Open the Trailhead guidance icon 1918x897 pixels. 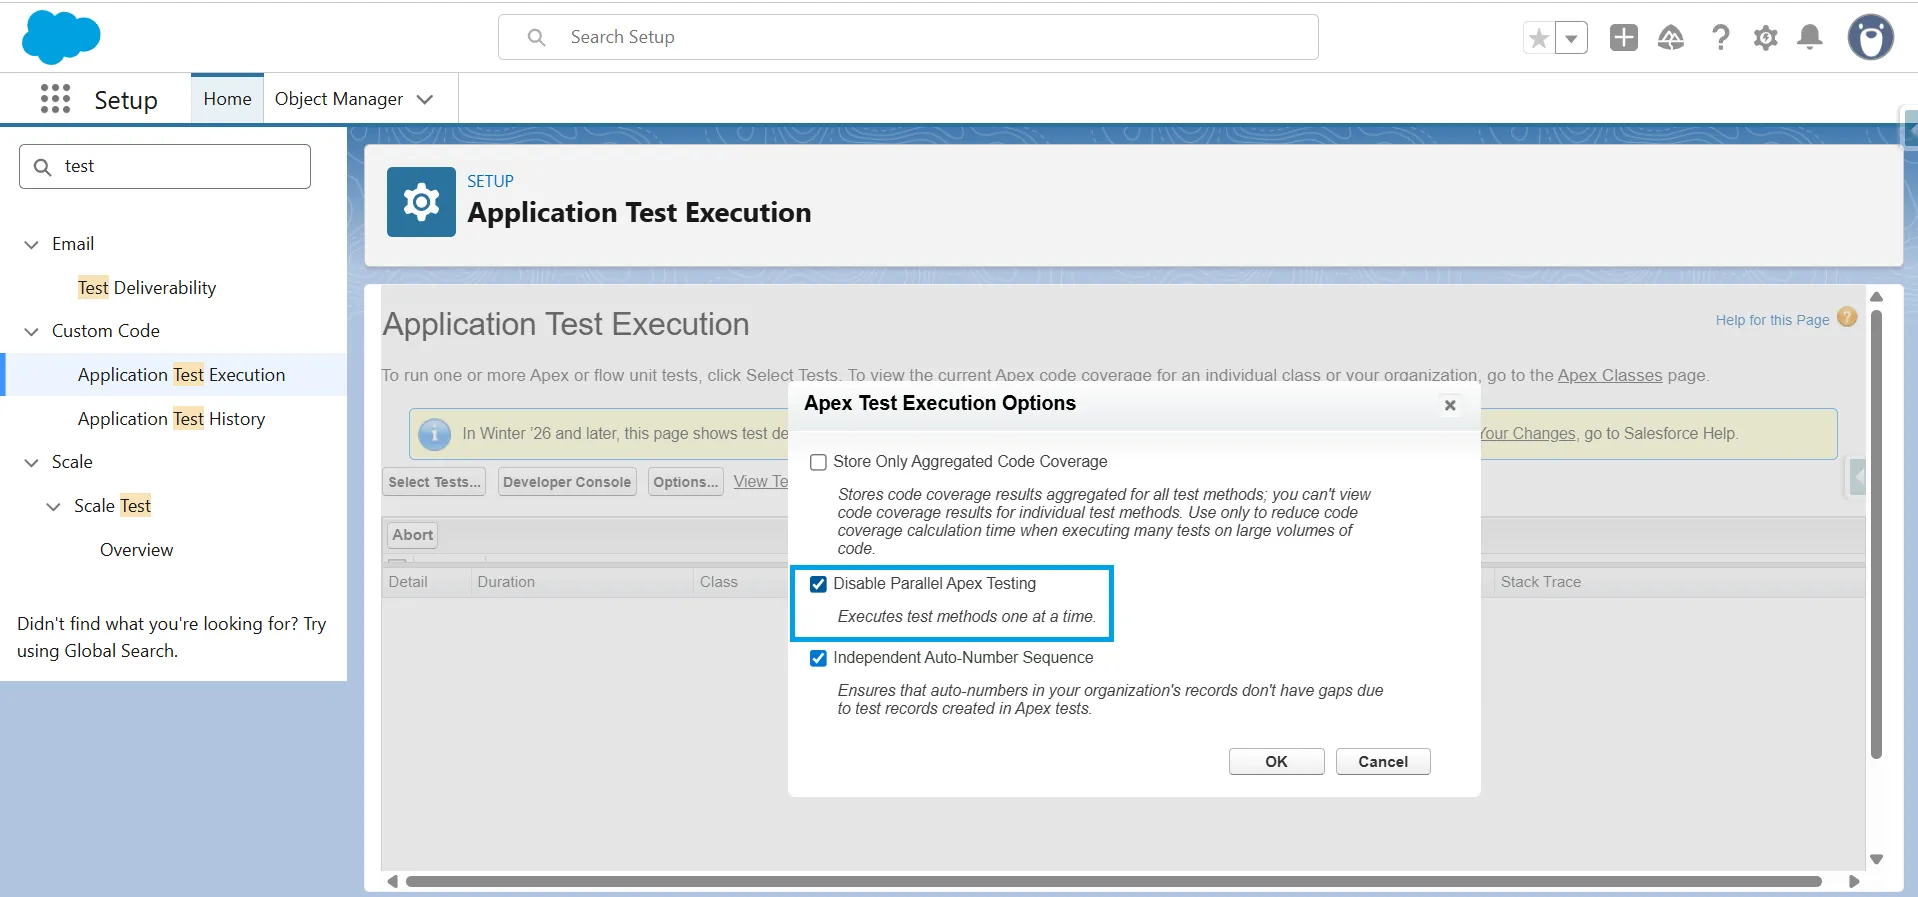coord(1671,38)
